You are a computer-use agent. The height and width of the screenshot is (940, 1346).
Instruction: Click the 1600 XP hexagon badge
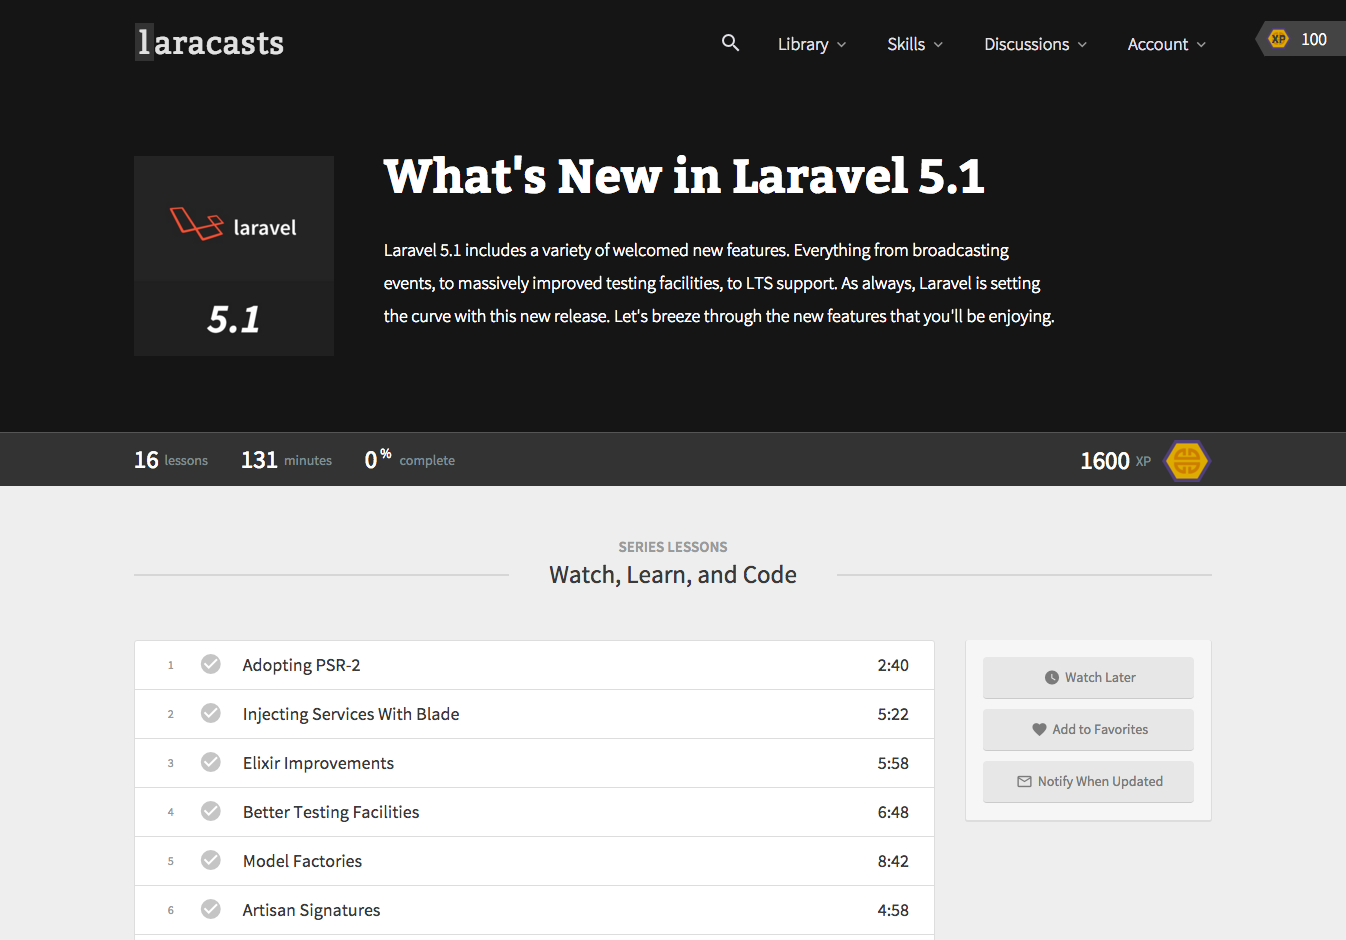tap(1187, 460)
